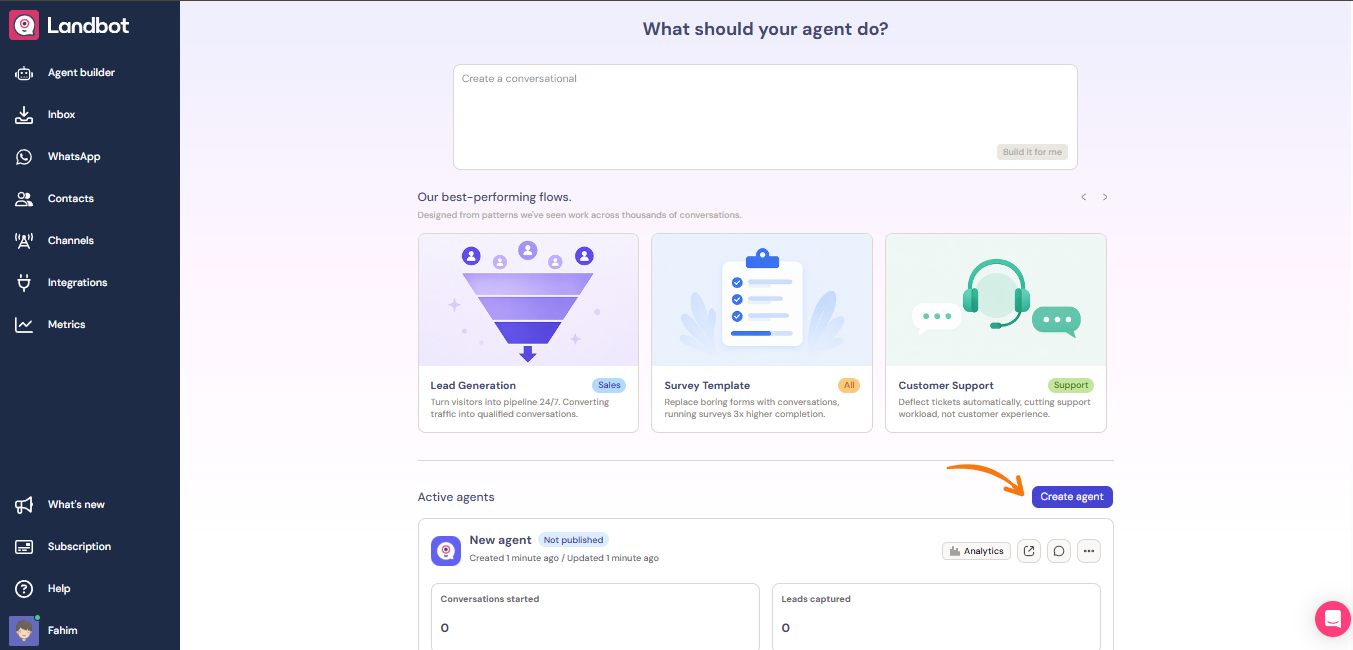Click the All tag on Survey Template
Viewport: 1353px width, 650px height.
849,385
